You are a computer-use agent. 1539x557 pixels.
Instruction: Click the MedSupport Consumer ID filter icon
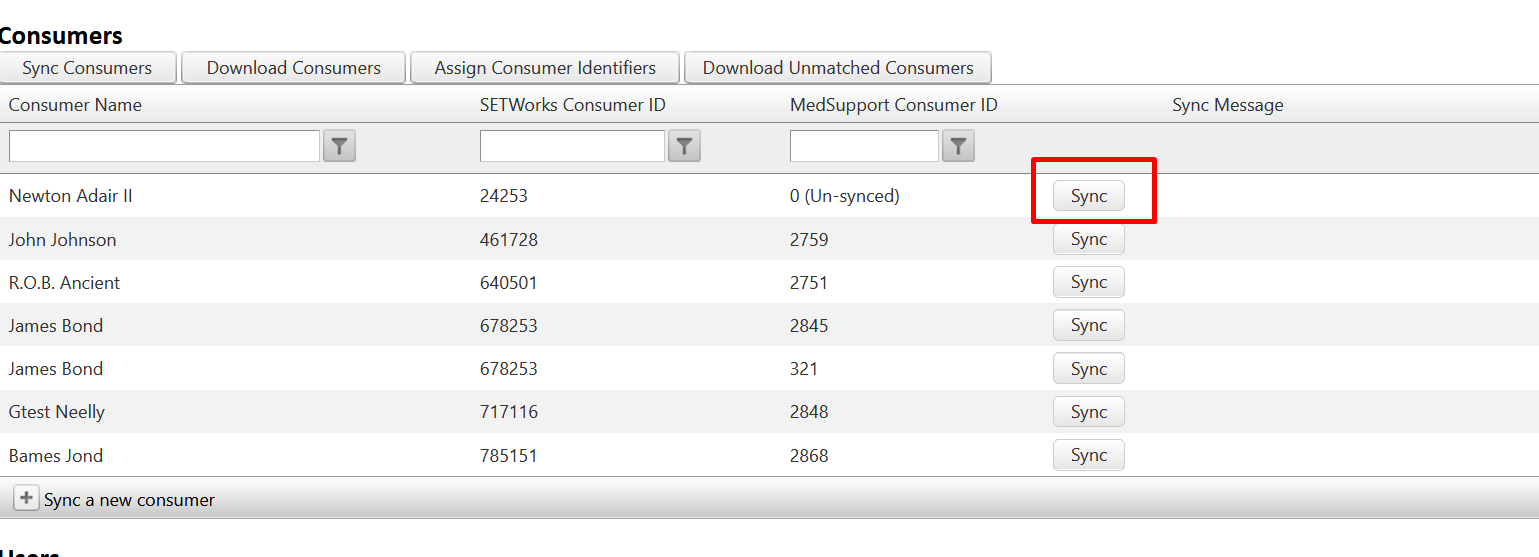pos(958,147)
